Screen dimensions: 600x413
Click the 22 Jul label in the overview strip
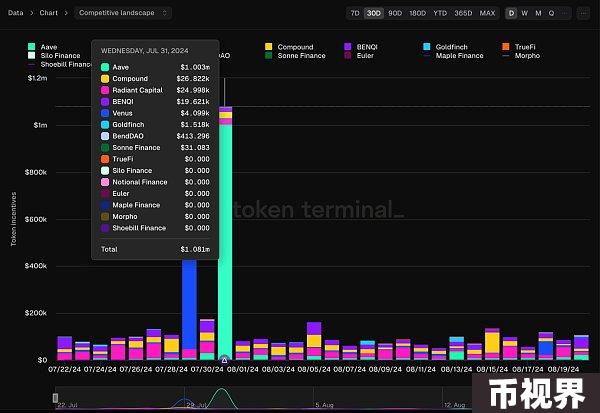[x=68, y=405]
